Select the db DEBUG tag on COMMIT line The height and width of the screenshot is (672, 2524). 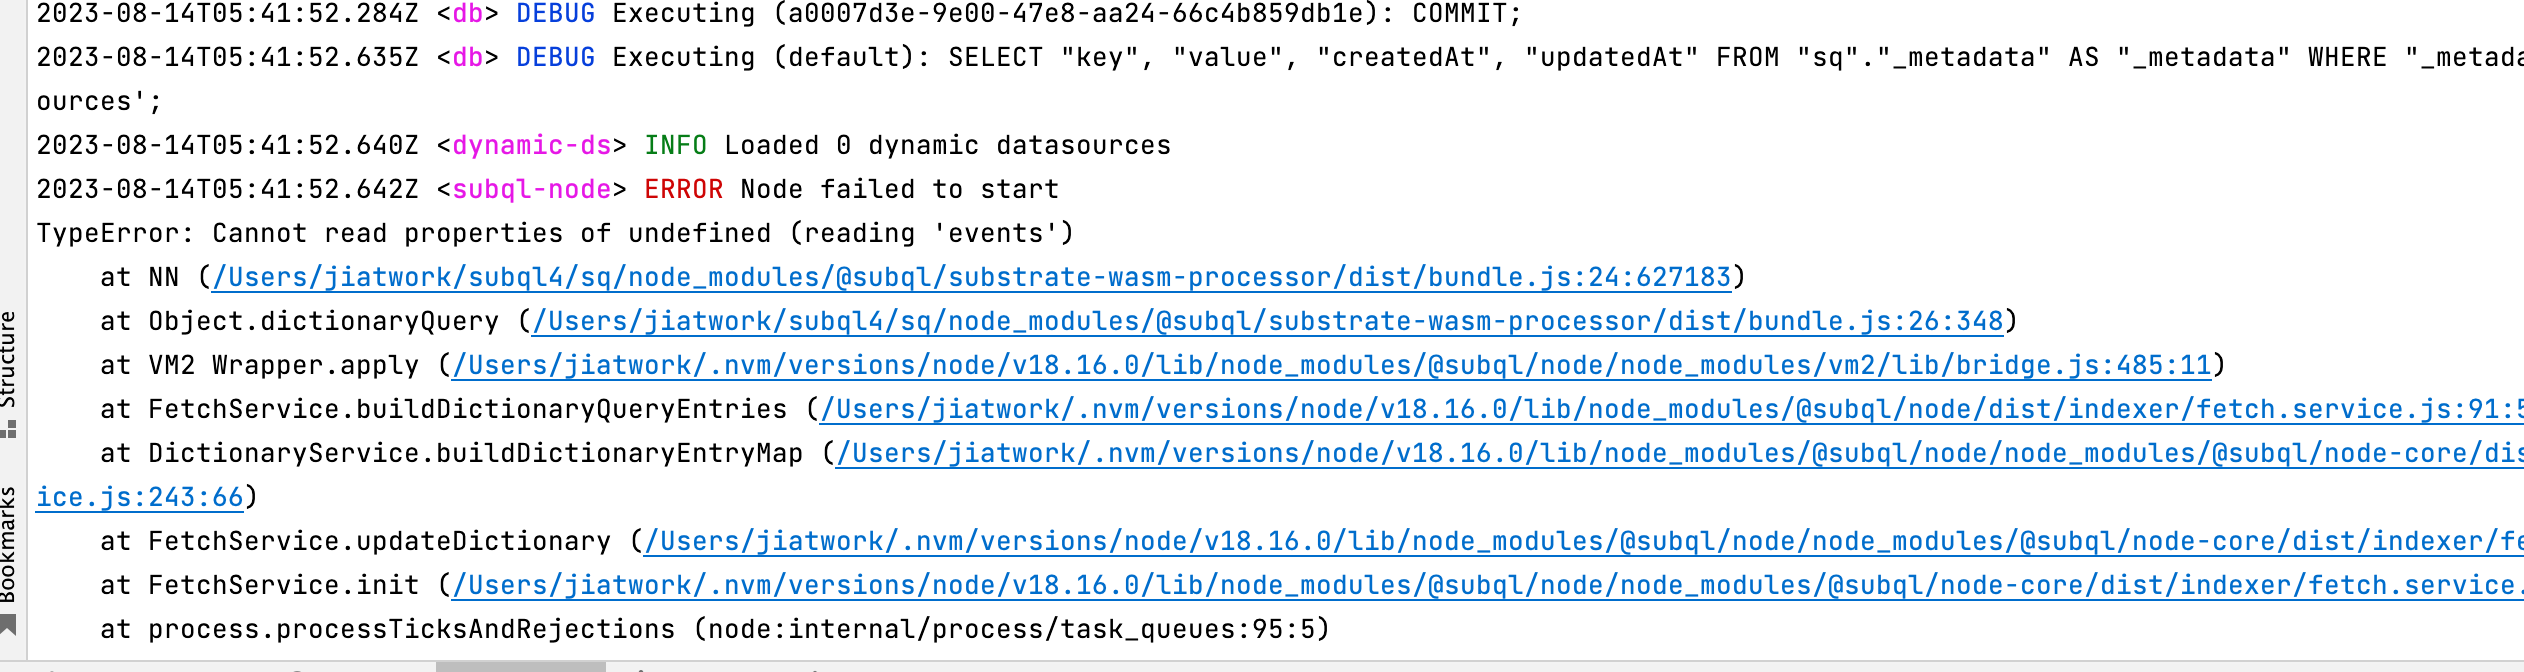tap(555, 14)
